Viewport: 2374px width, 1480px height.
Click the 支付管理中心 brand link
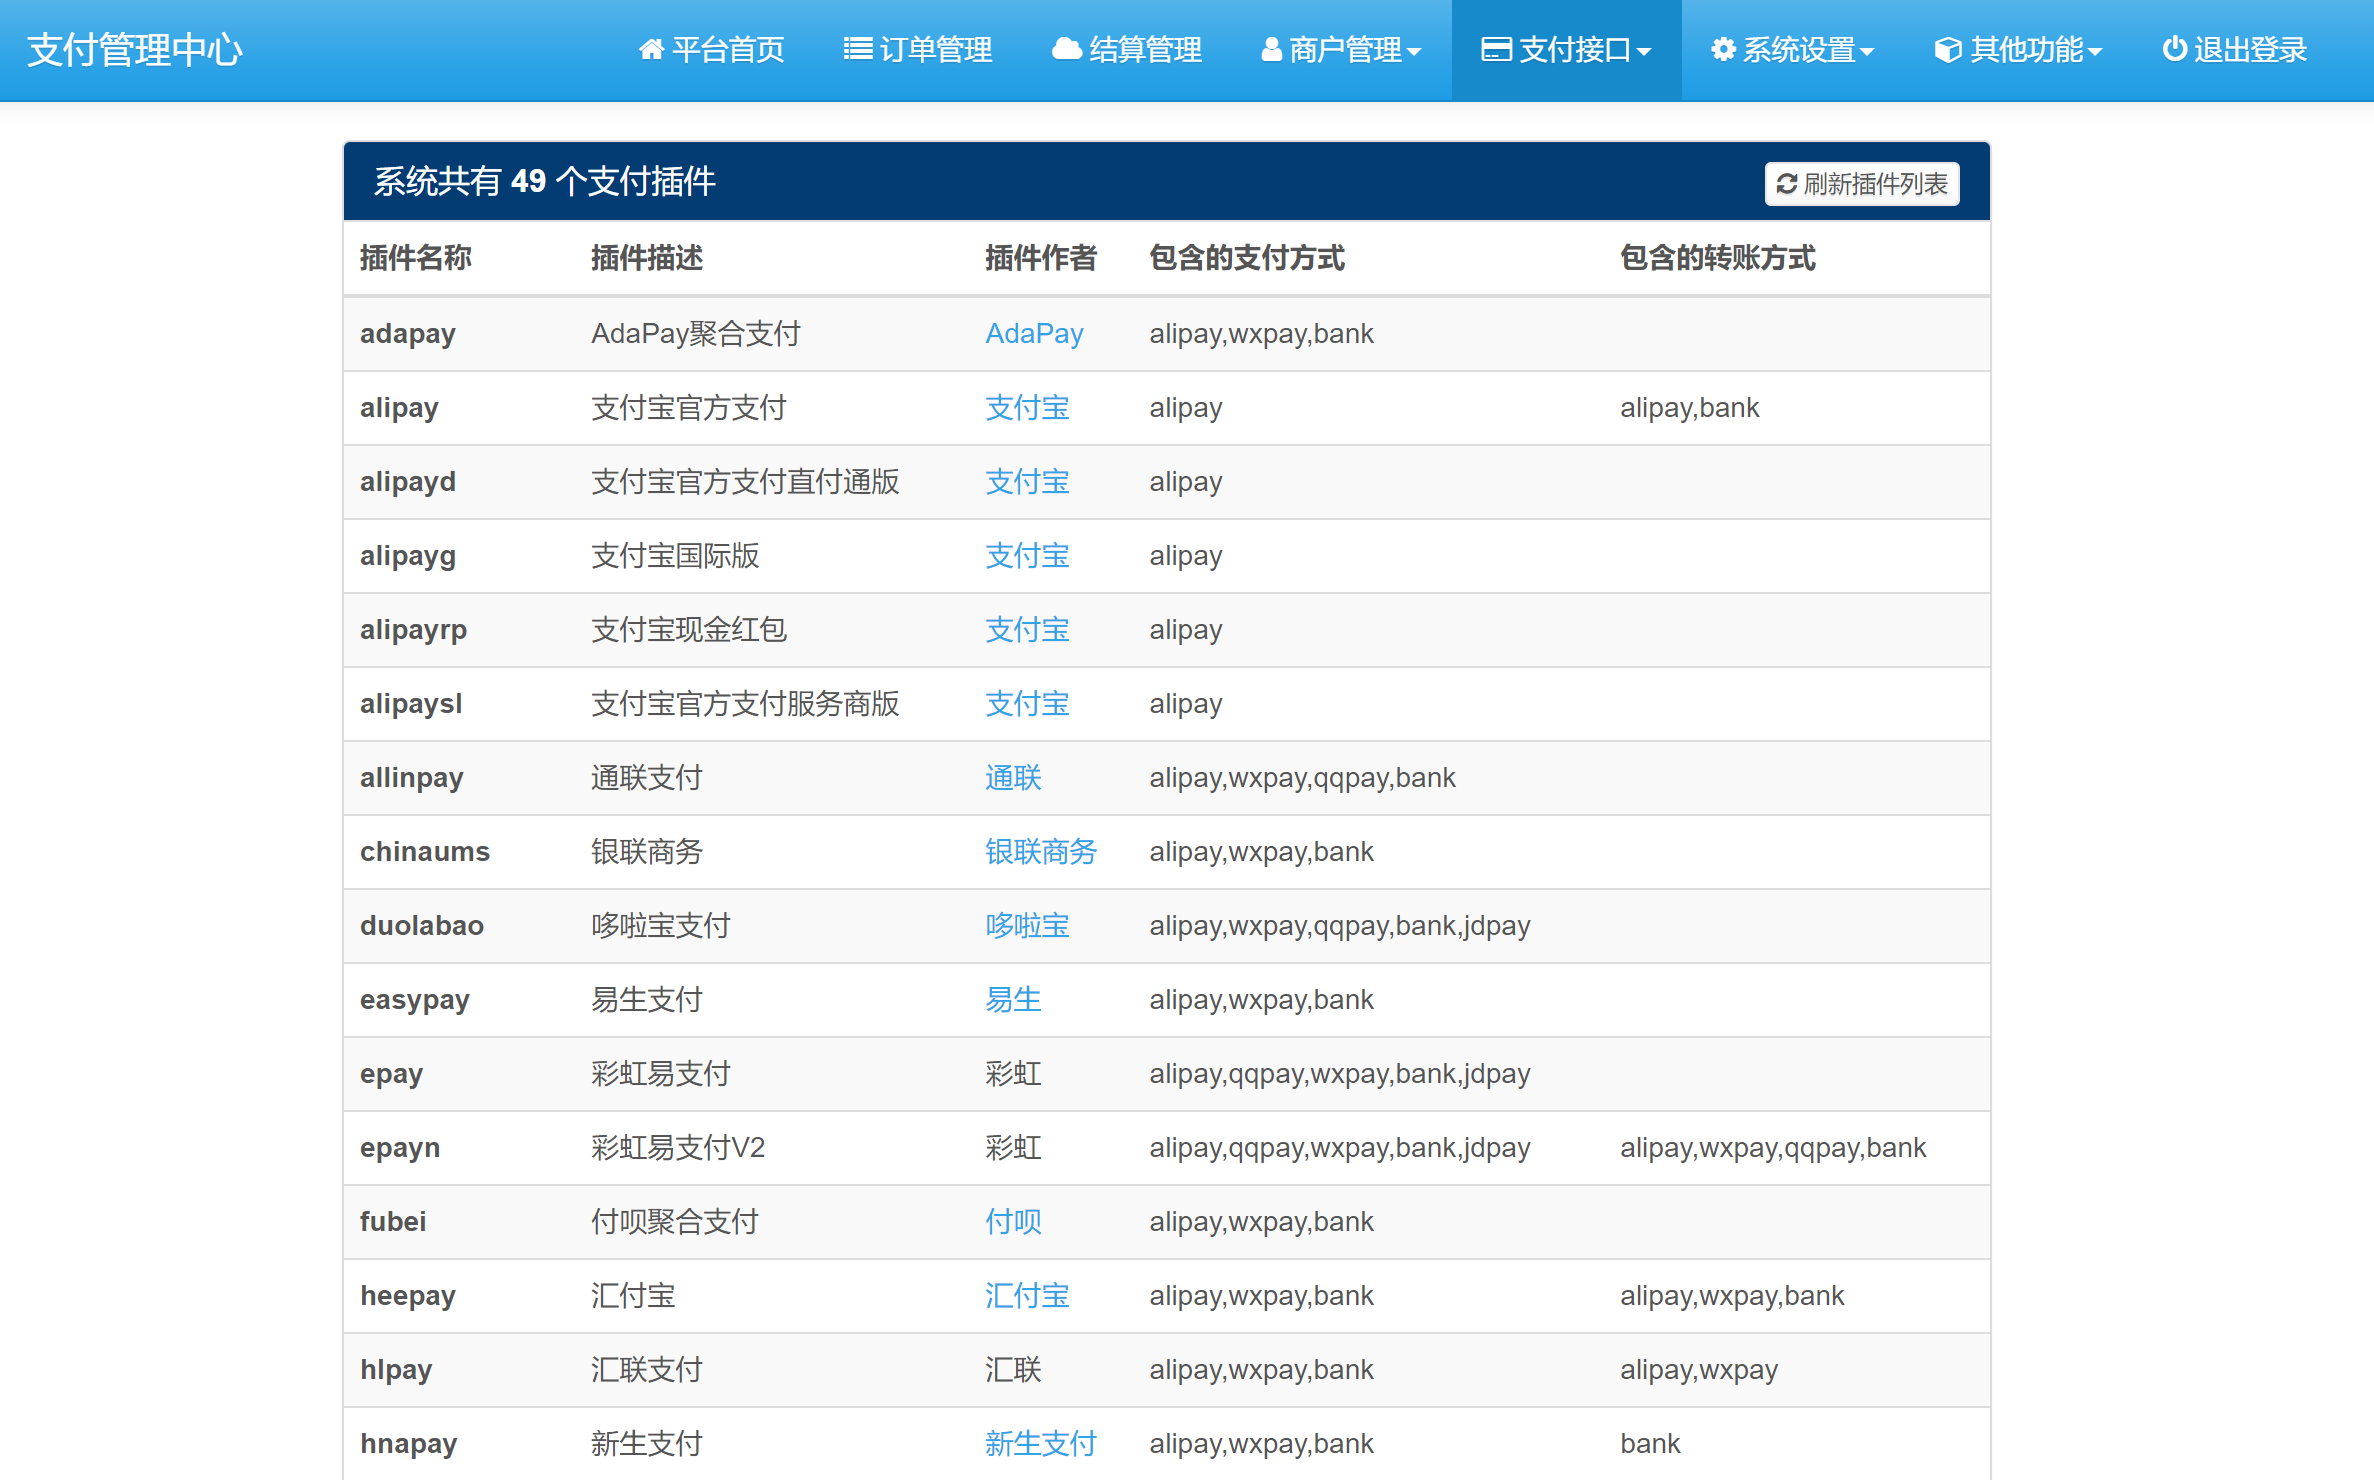[x=135, y=49]
